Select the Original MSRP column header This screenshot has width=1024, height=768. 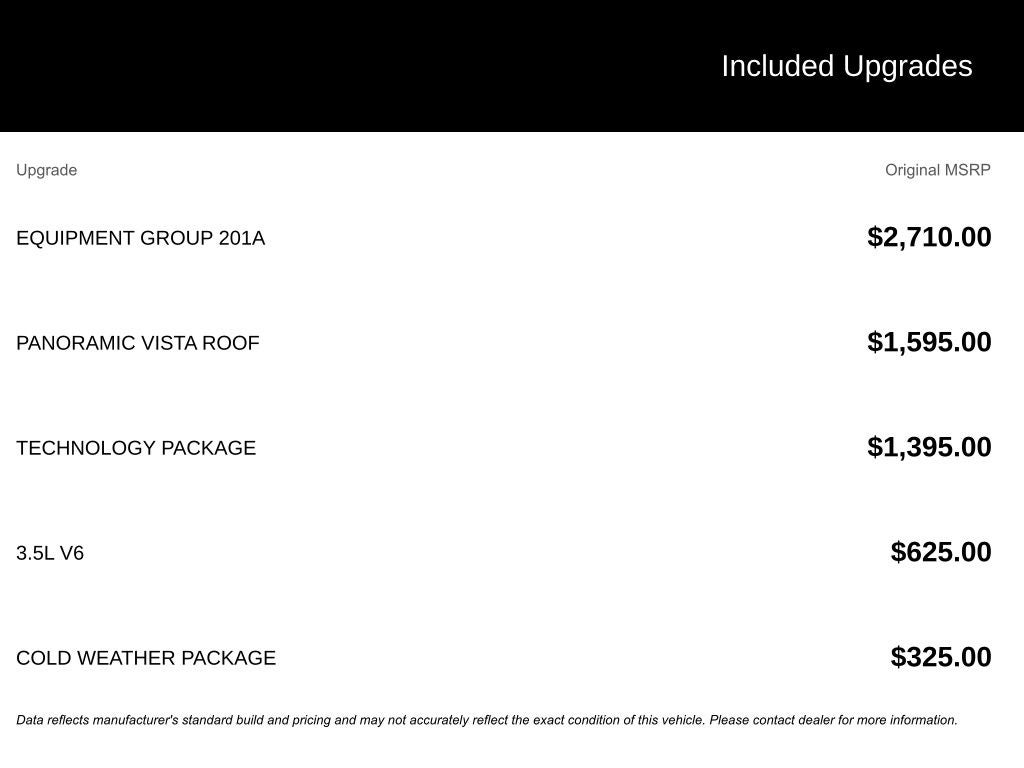click(x=938, y=170)
